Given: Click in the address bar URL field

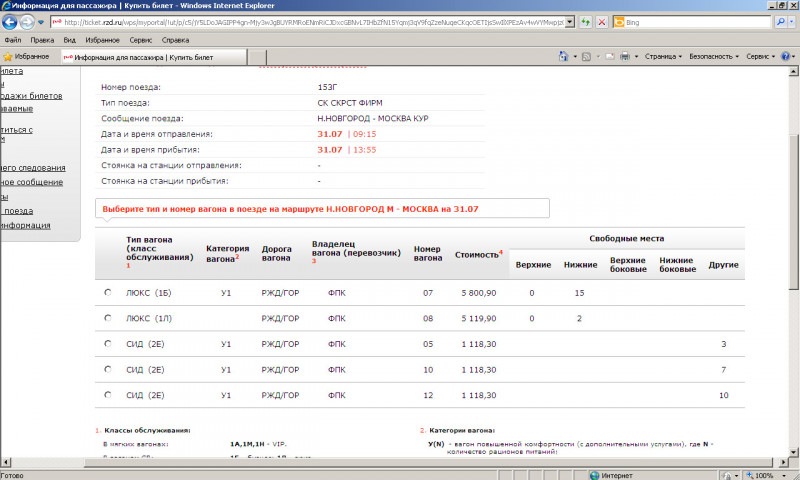Looking at the screenshot, I should 308,22.
